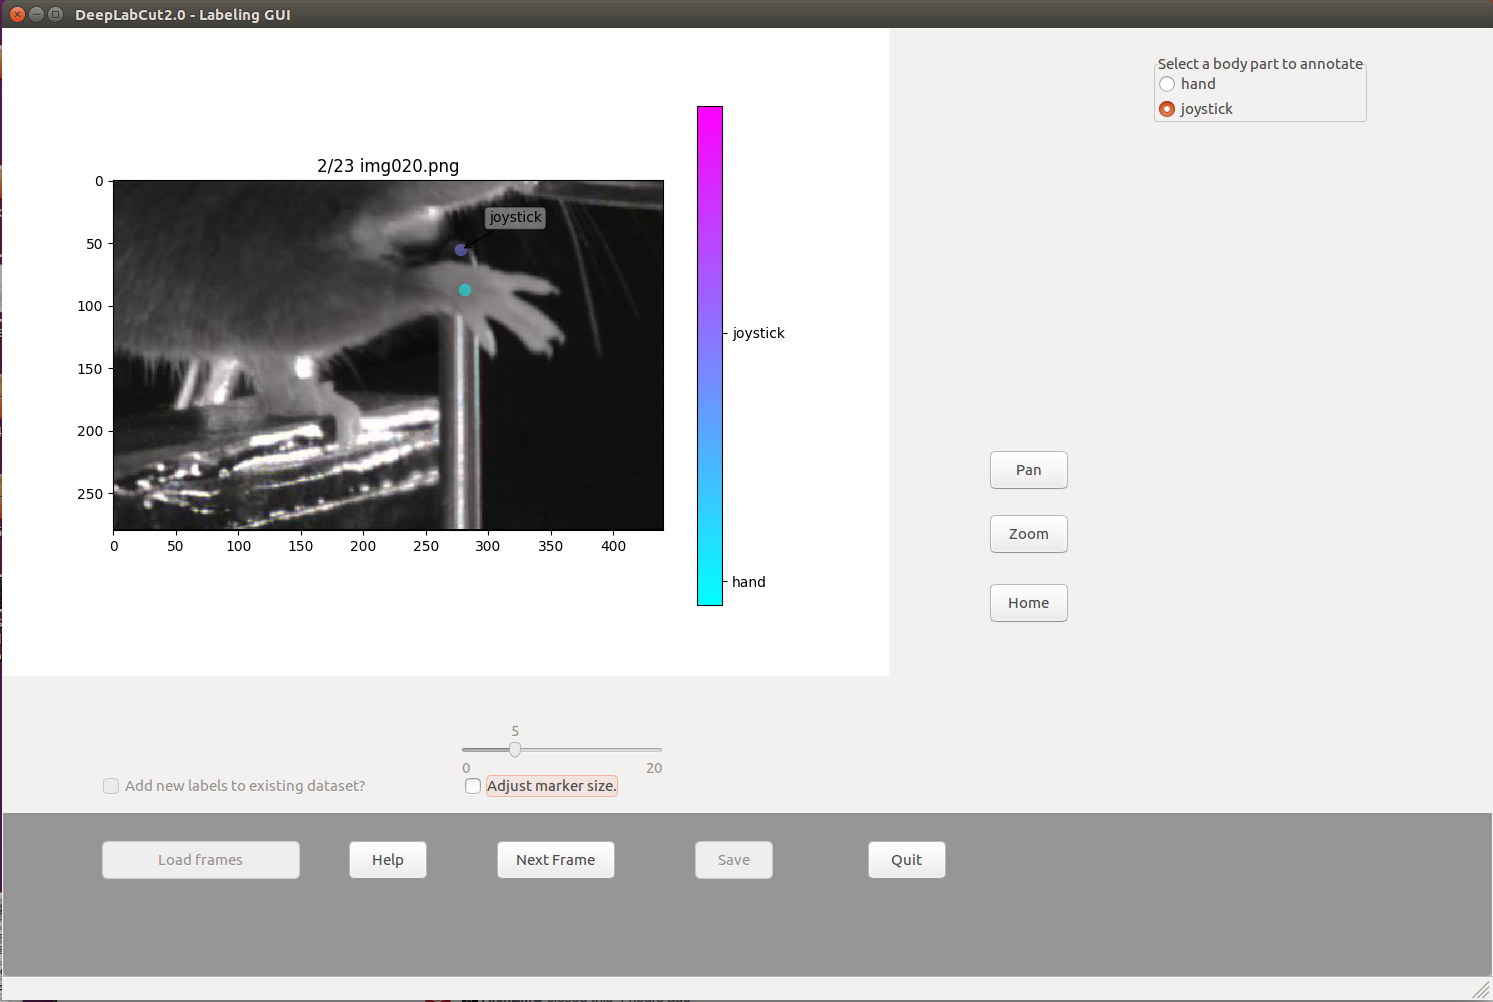Viewport: 1493px width, 1002px height.
Task: Check the 'Adjust marker size.' box
Action: (472, 786)
